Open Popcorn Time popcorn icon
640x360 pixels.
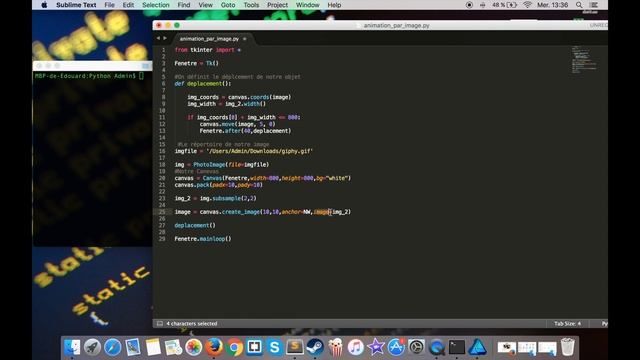(x=336, y=347)
